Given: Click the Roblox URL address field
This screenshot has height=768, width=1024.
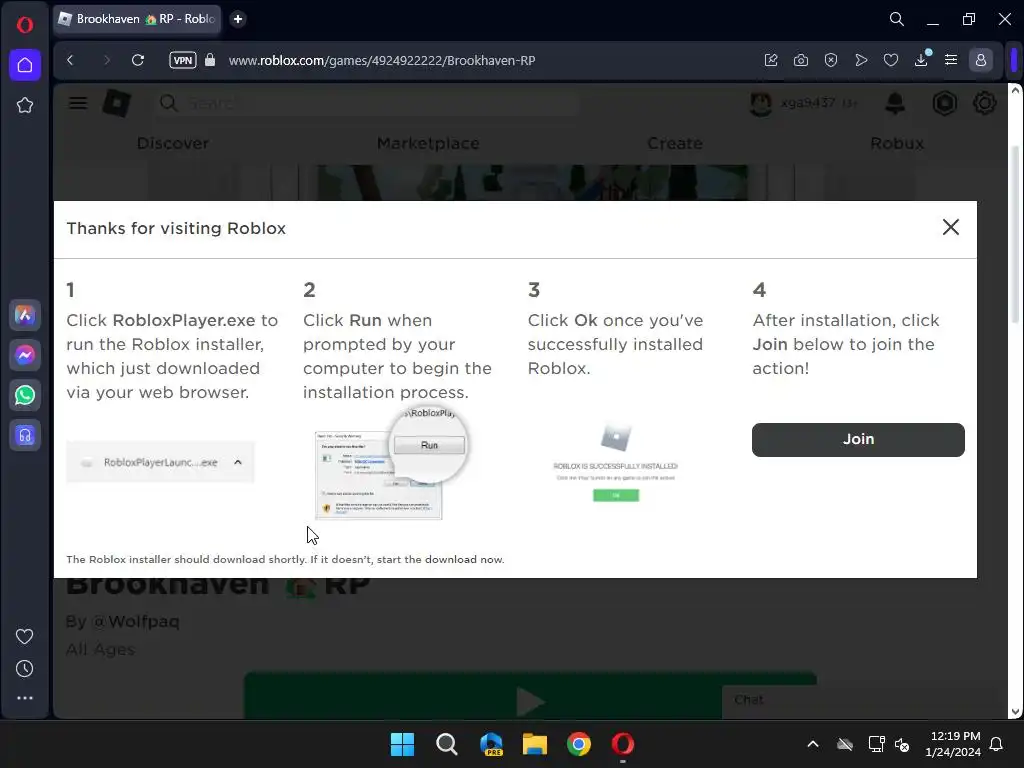Looking at the screenshot, I should [382, 60].
